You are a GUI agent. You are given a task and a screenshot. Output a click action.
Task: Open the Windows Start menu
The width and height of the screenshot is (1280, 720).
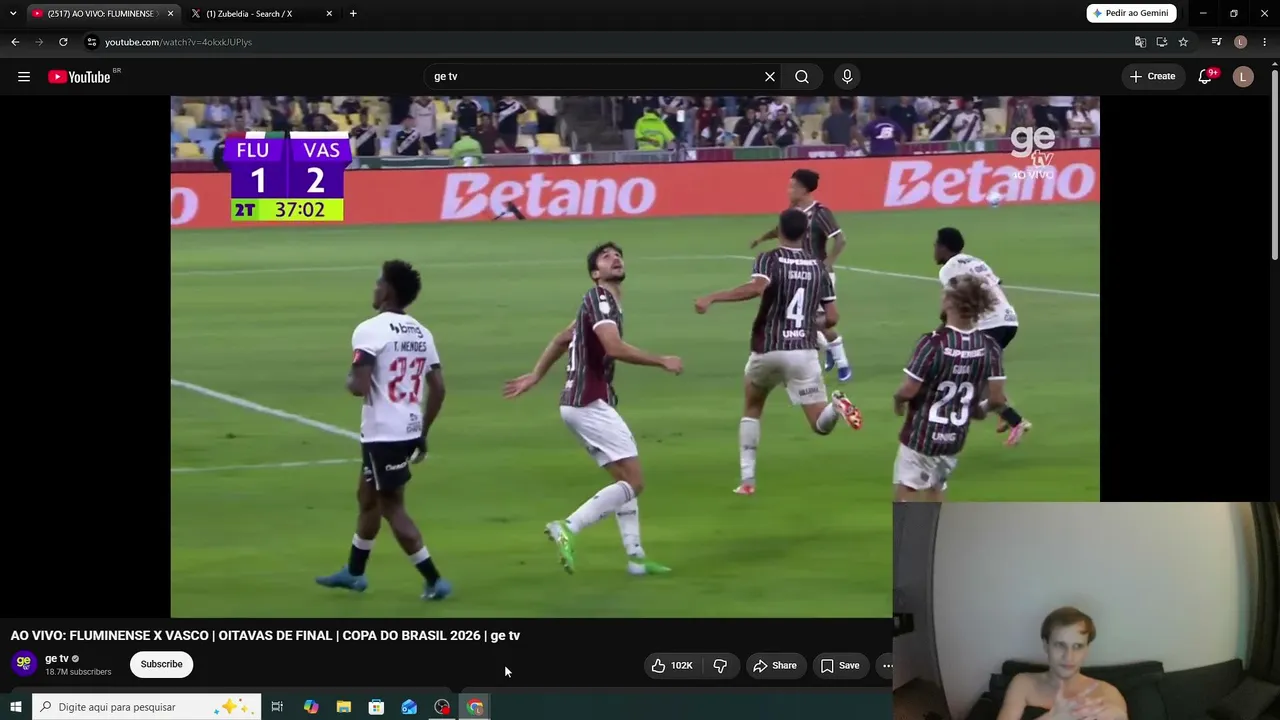click(x=16, y=707)
